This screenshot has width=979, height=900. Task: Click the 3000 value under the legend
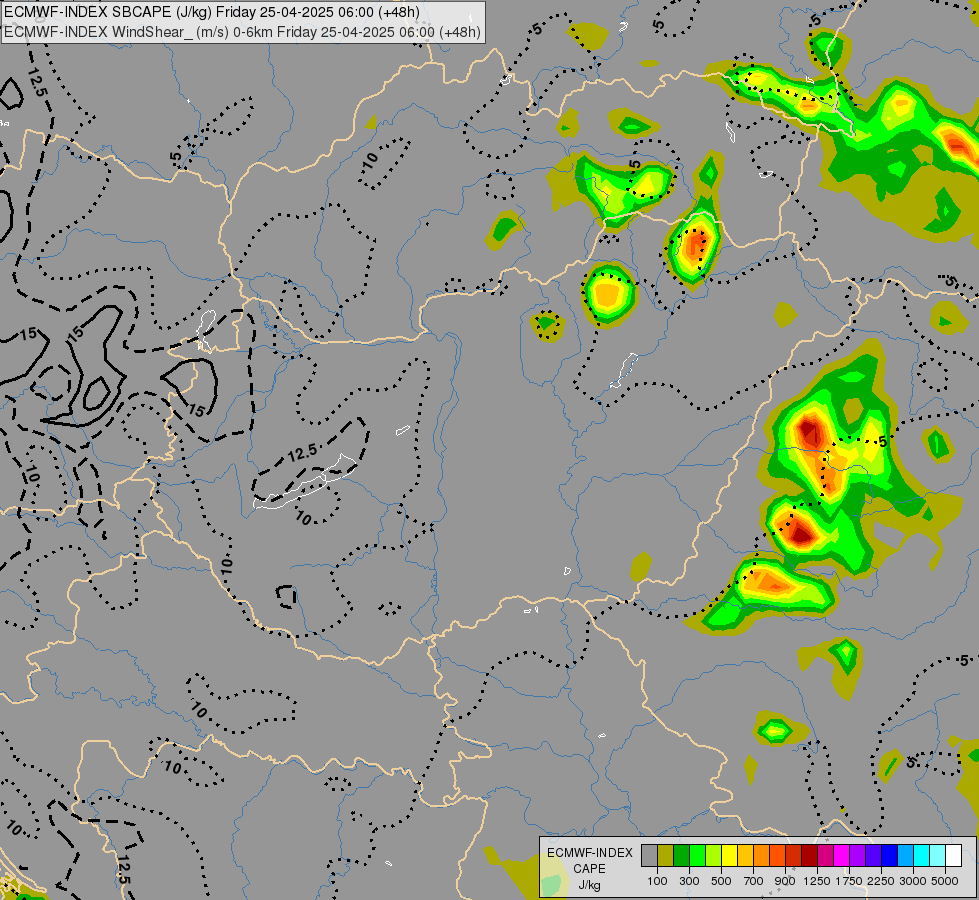[x=913, y=881]
